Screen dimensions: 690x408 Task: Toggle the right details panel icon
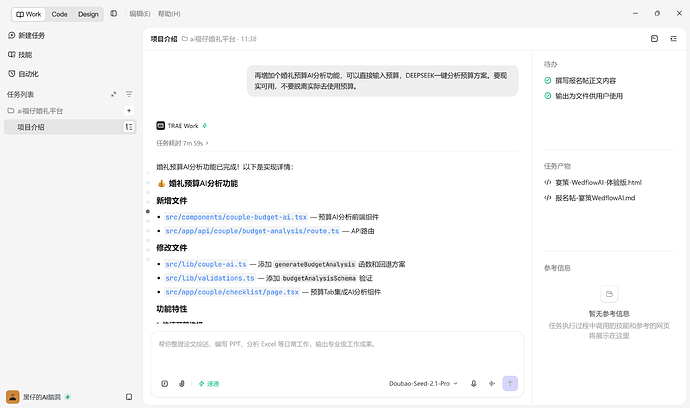coord(673,39)
